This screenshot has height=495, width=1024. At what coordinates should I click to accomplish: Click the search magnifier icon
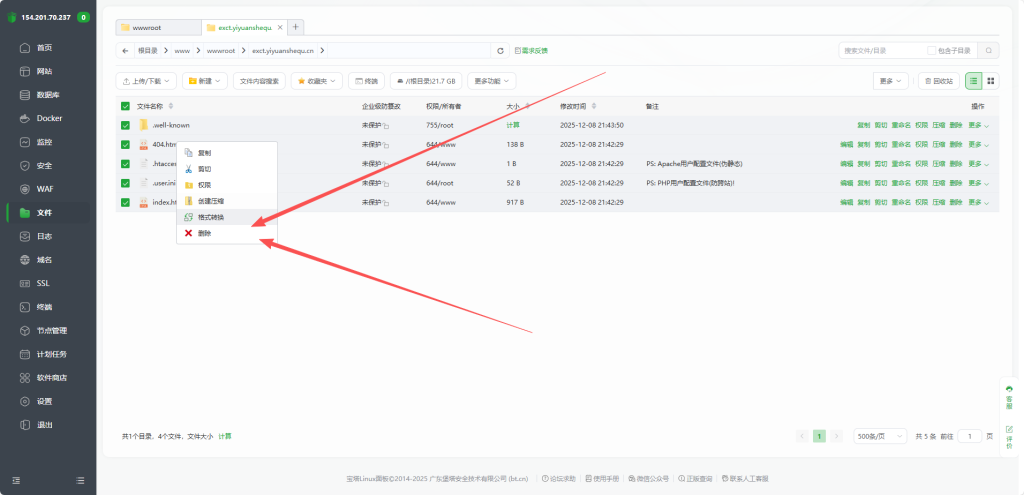(988, 50)
